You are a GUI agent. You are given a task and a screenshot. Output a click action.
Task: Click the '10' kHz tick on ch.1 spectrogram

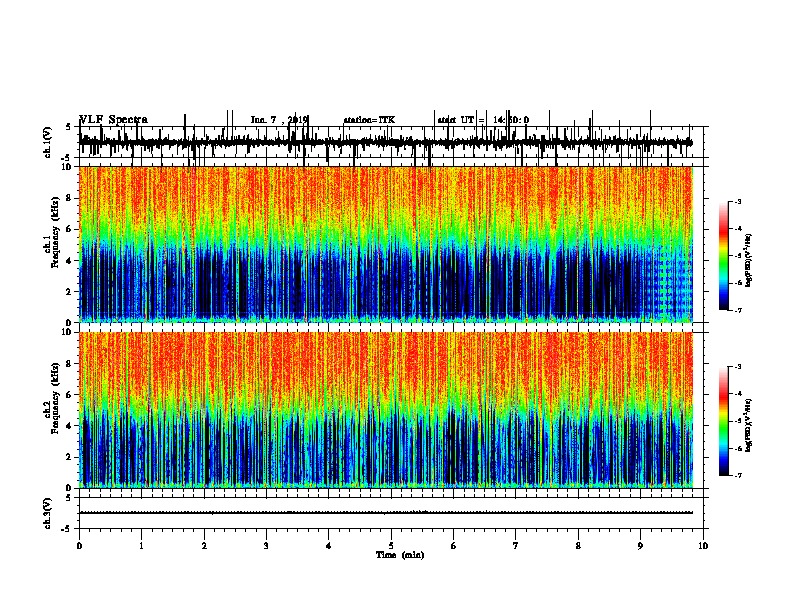pos(68,167)
